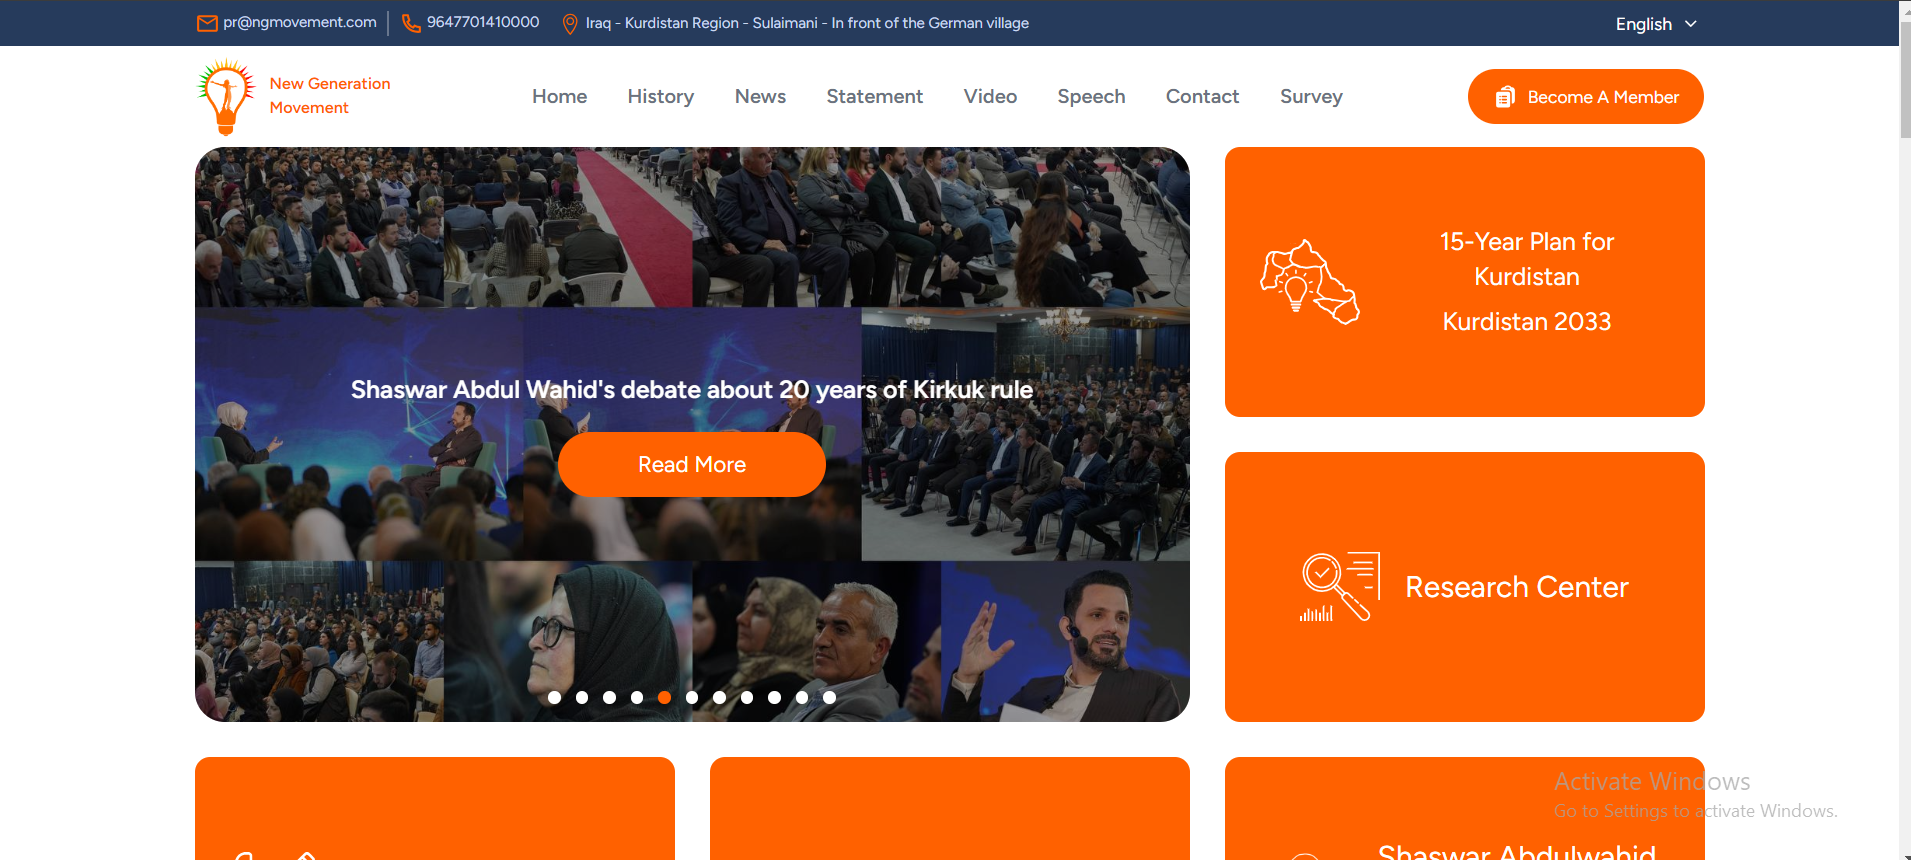This screenshot has width=1911, height=860.
Task: Open the History menu item
Action: pos(661,97)
